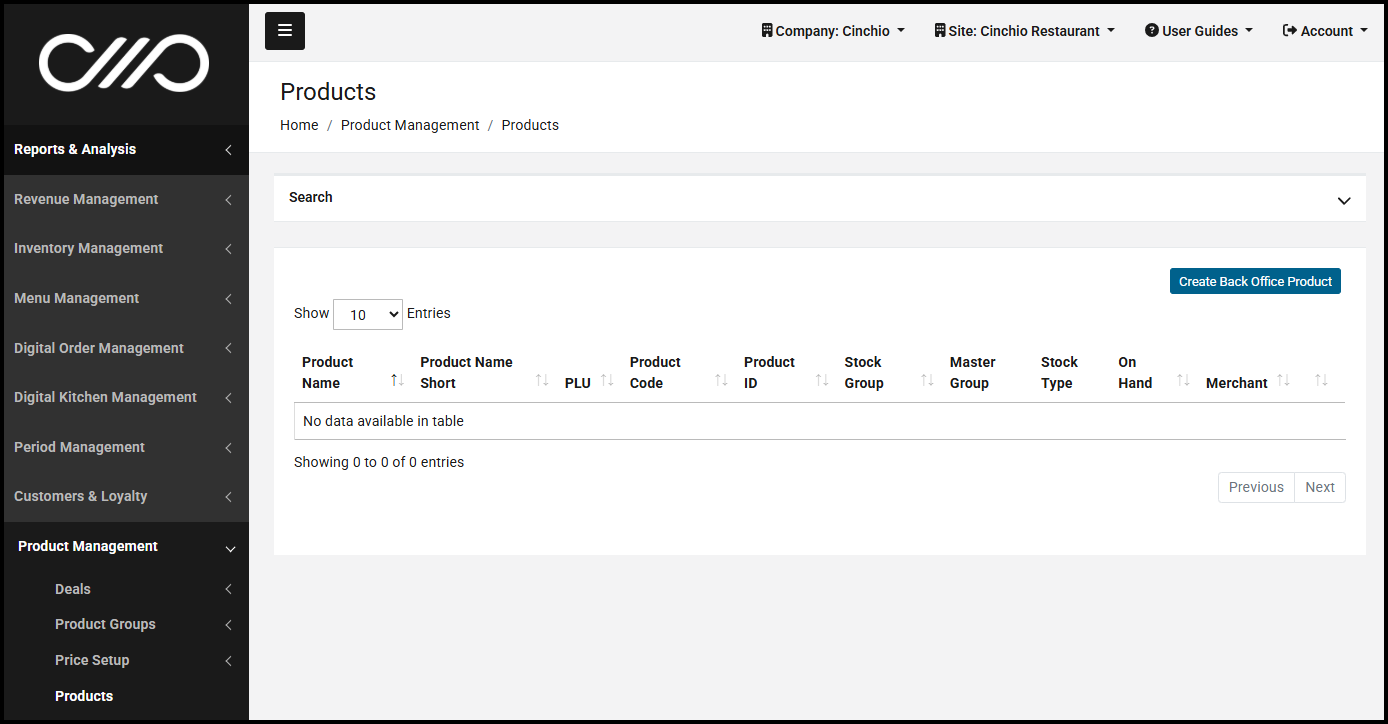This screenshot has width=1388, height=724.
Task: Go to Home breadcrumb link
Action: pos(299,125)
